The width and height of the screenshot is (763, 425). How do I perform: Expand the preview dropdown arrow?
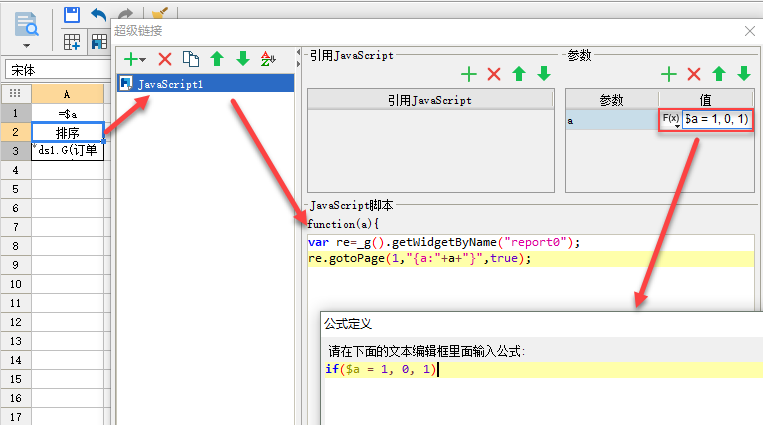pos(26,46)
